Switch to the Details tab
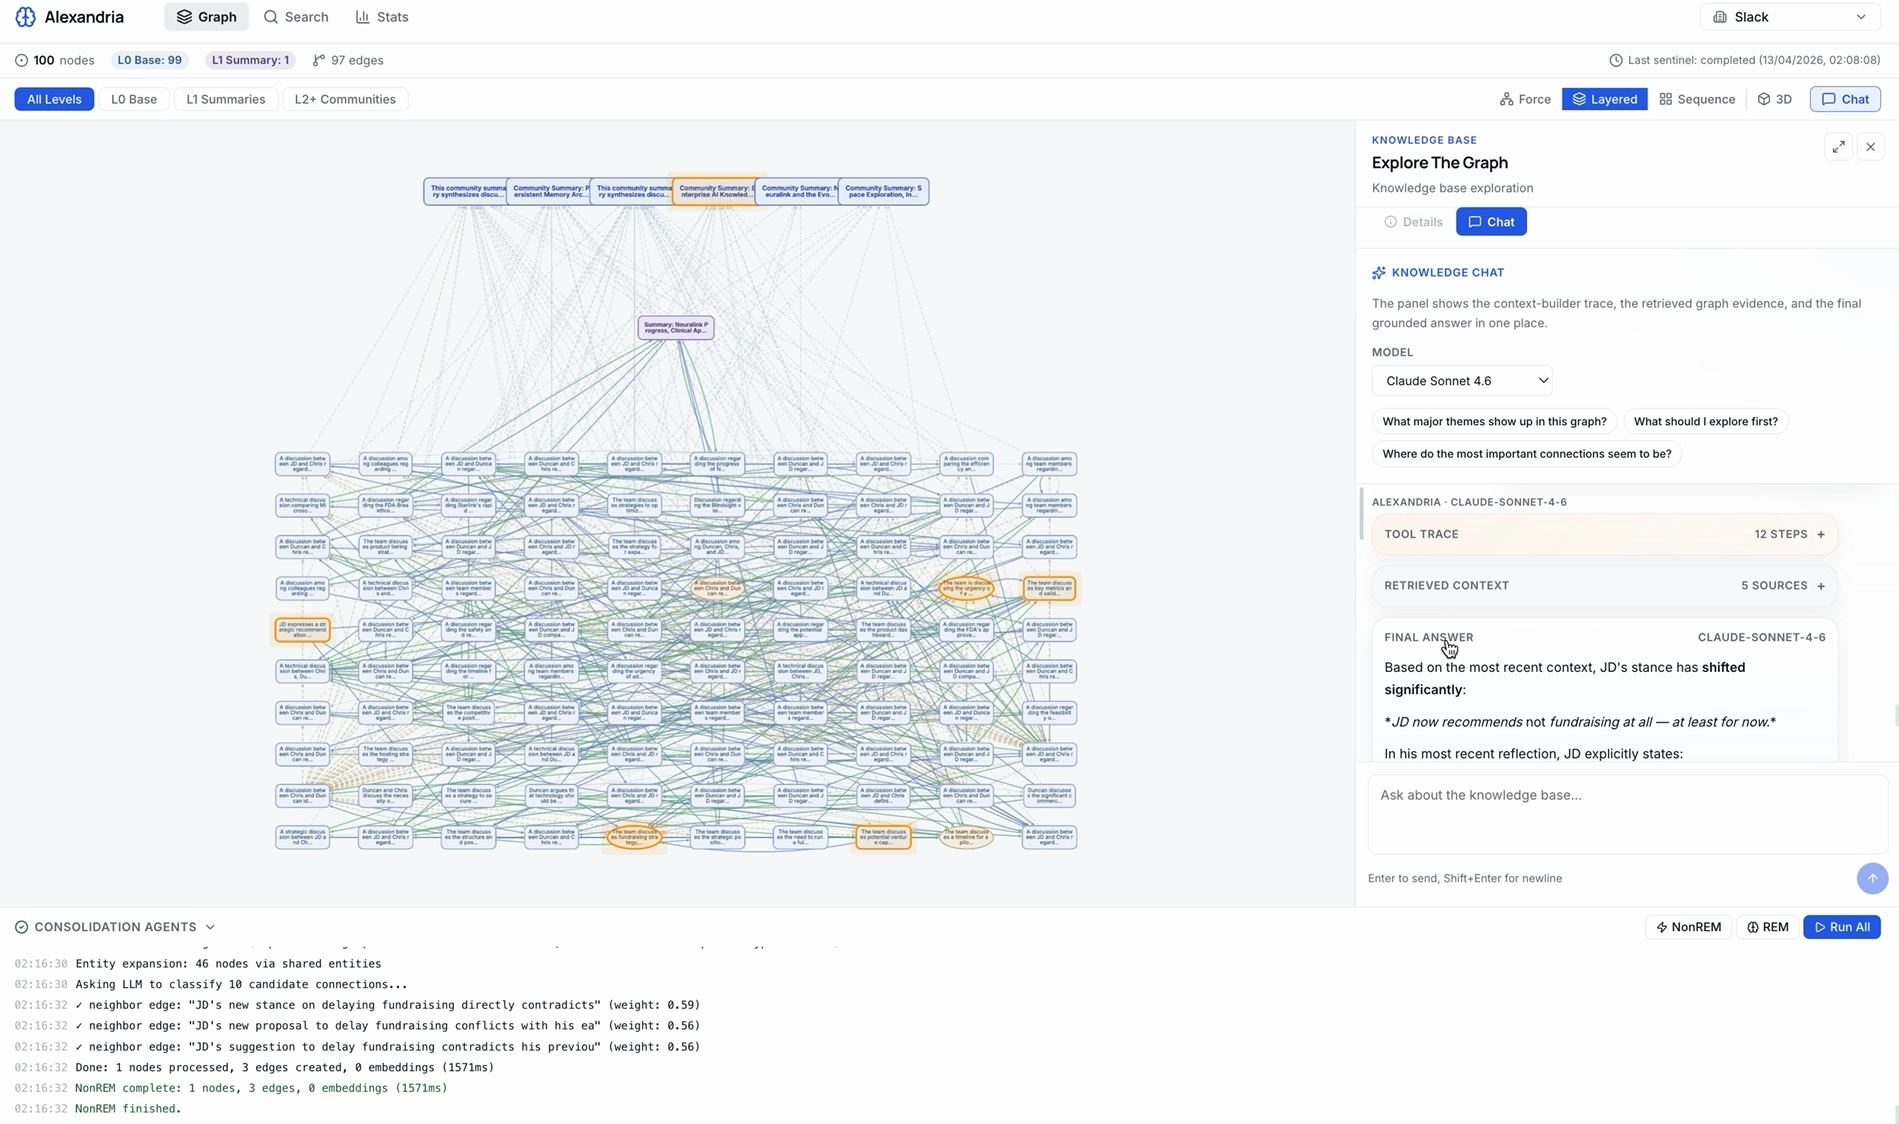 tap(1413, 221)
